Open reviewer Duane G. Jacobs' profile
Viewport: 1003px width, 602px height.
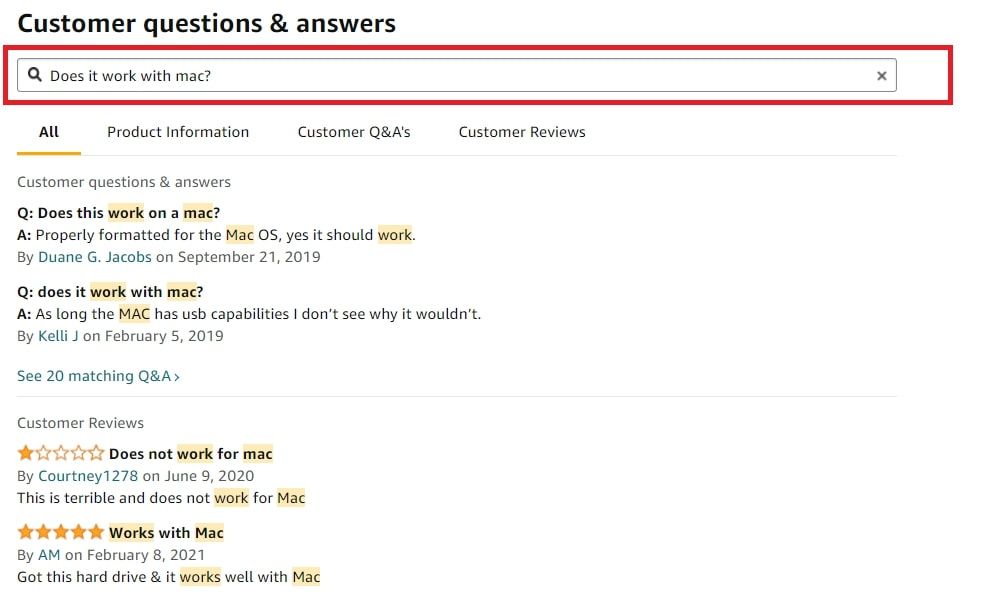coord(95,256)
